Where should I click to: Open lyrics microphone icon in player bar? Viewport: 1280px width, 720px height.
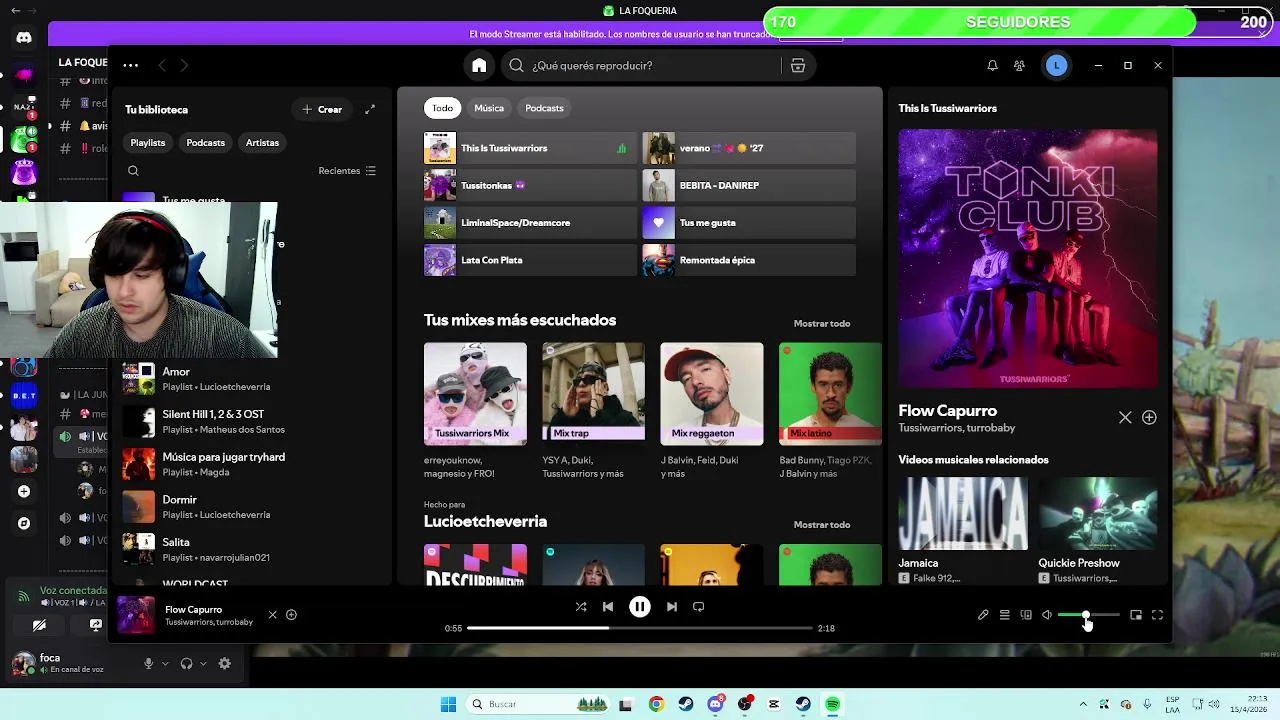pyautogui.click(x=983, y=615)
